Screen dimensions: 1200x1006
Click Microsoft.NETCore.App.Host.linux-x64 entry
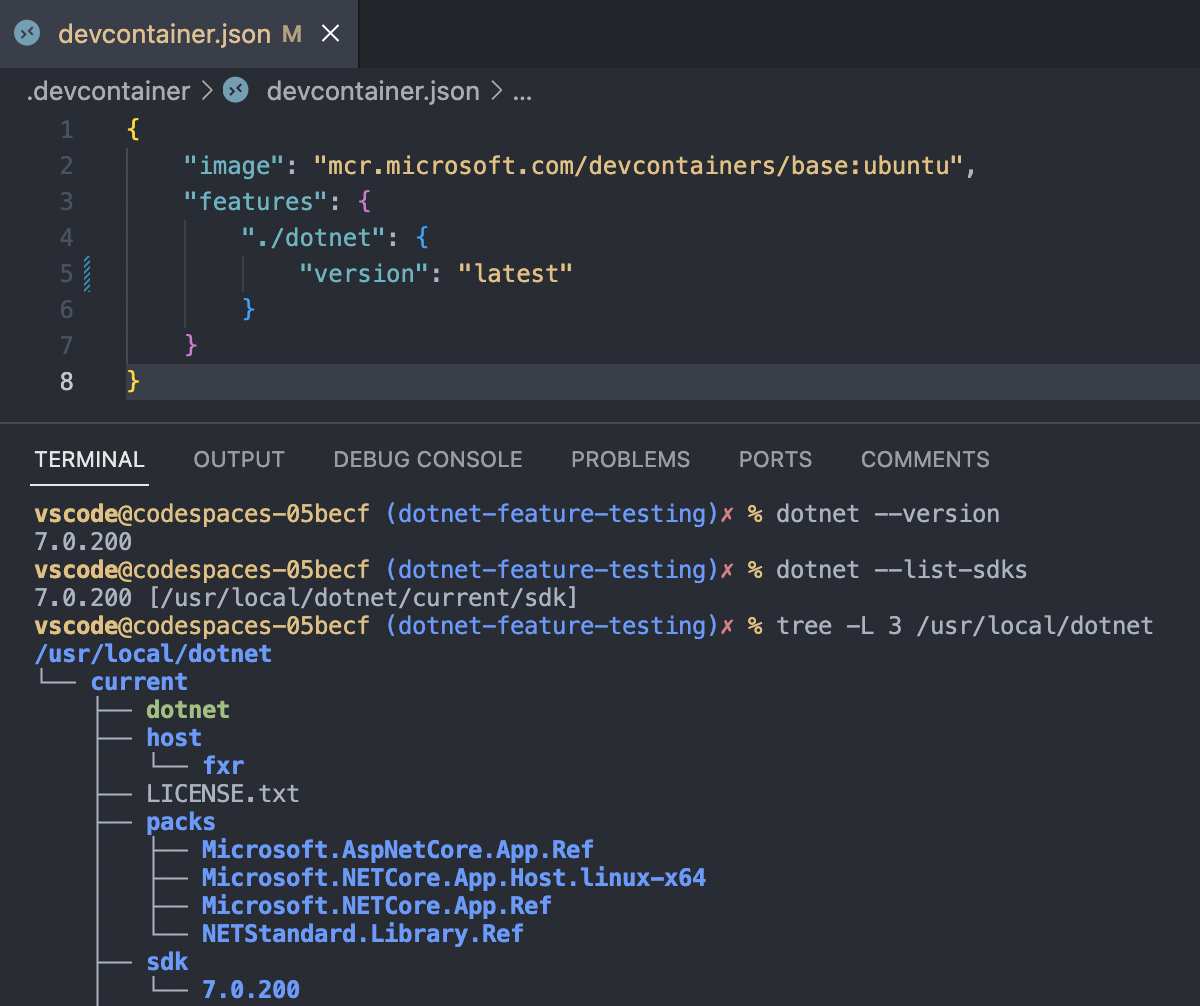click(454, 878)
